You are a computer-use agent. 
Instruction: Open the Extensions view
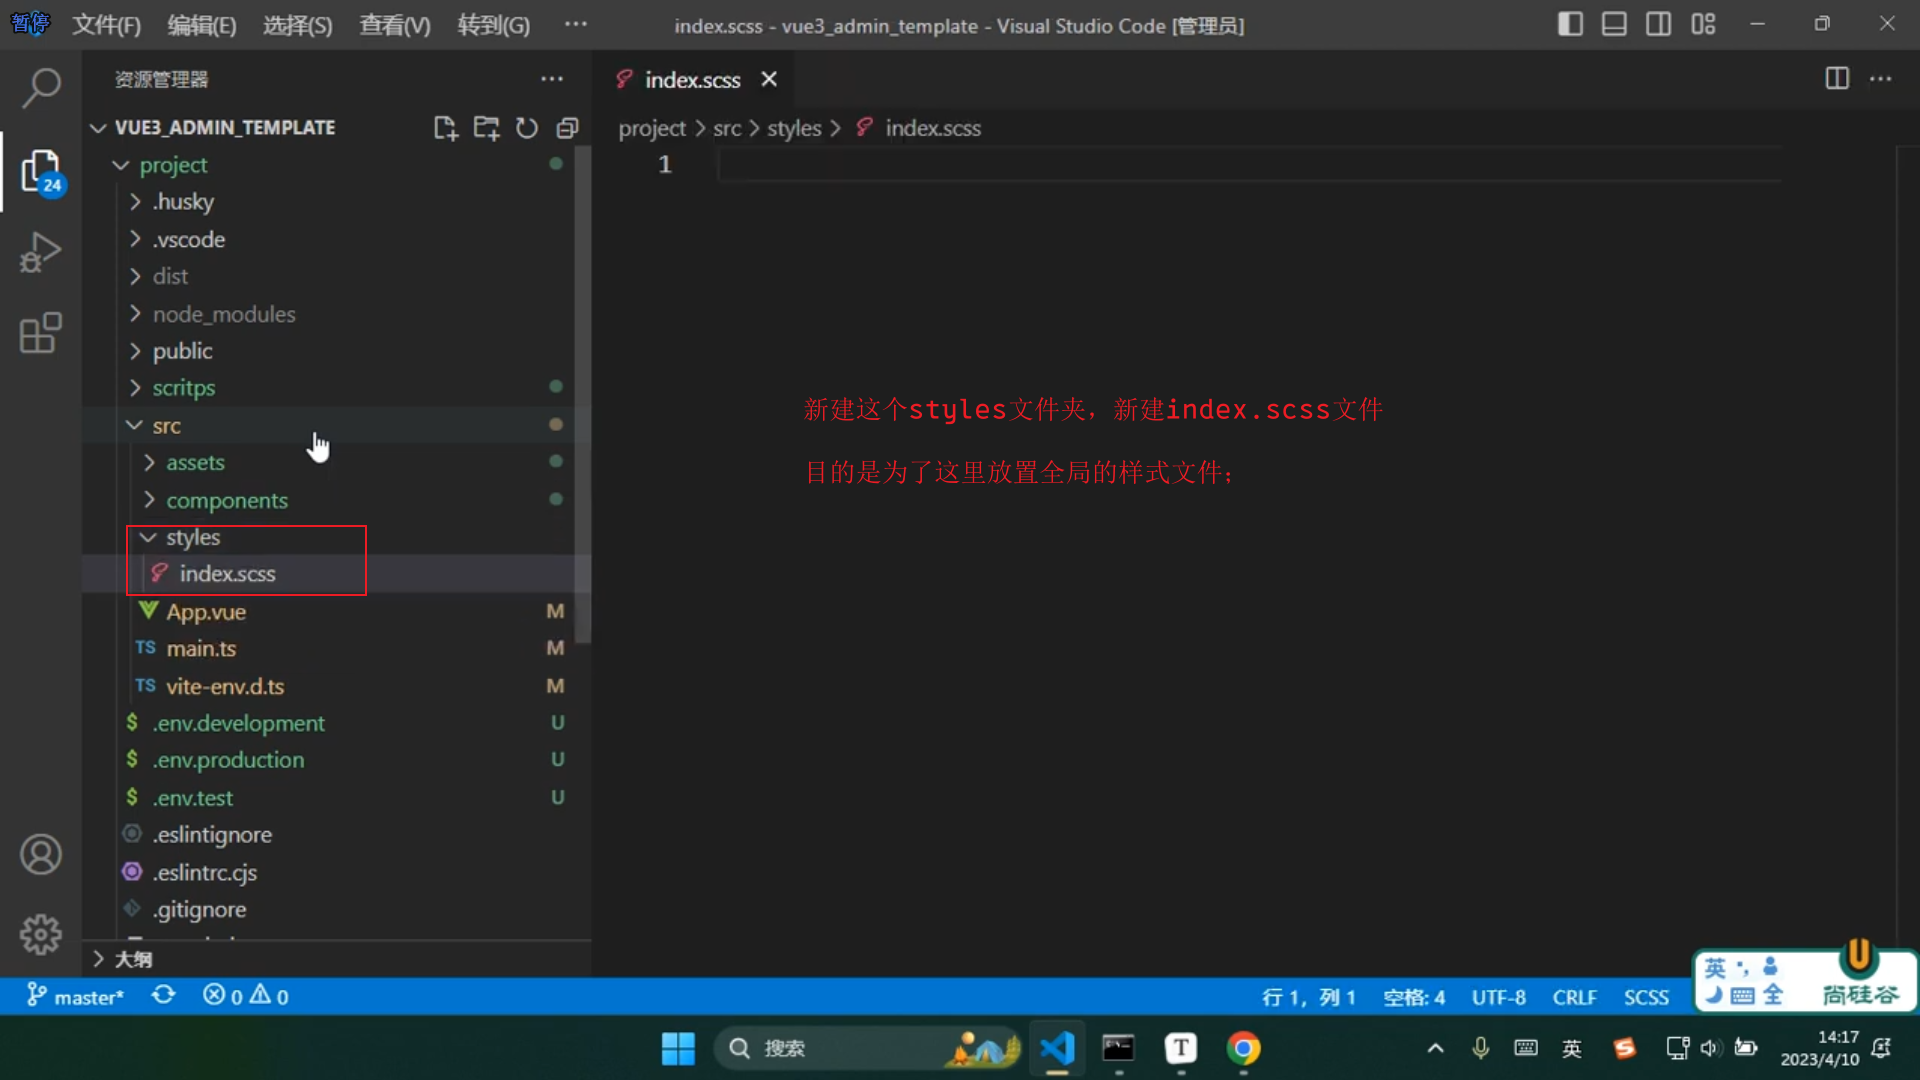(41, 333)
